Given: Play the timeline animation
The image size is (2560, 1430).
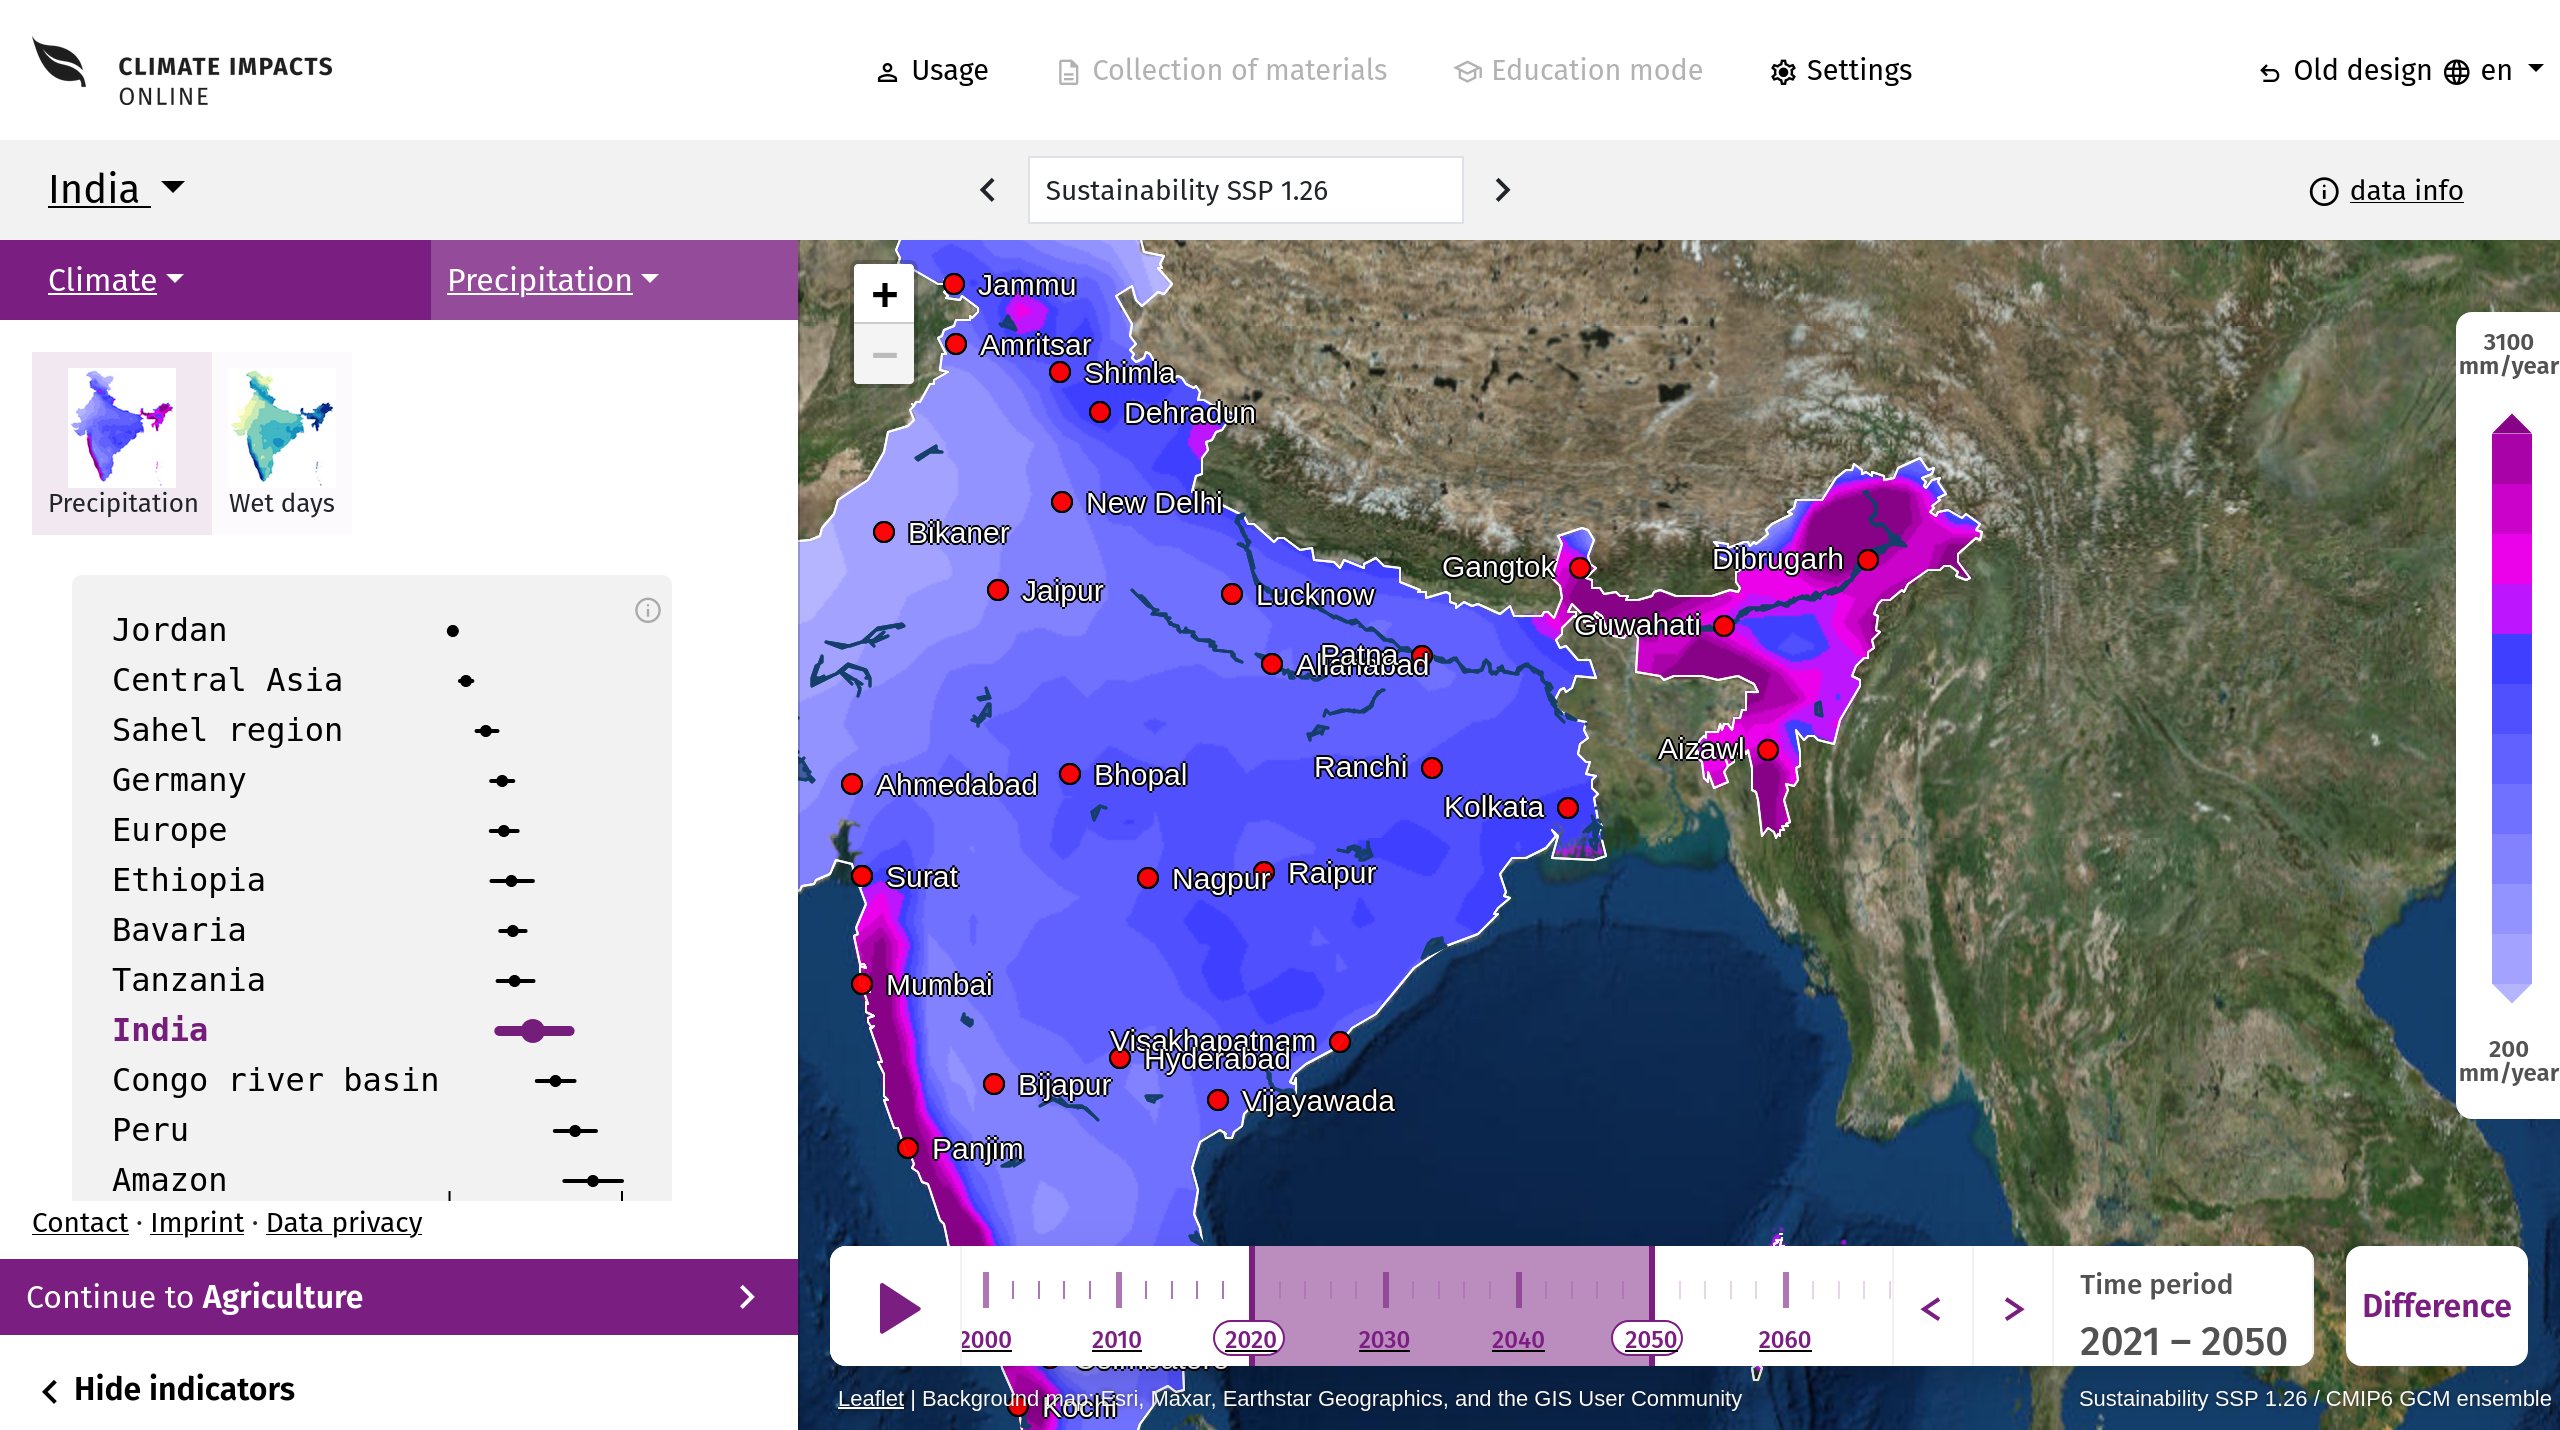Looking at the screenshot, I should tap(898, 1308).
